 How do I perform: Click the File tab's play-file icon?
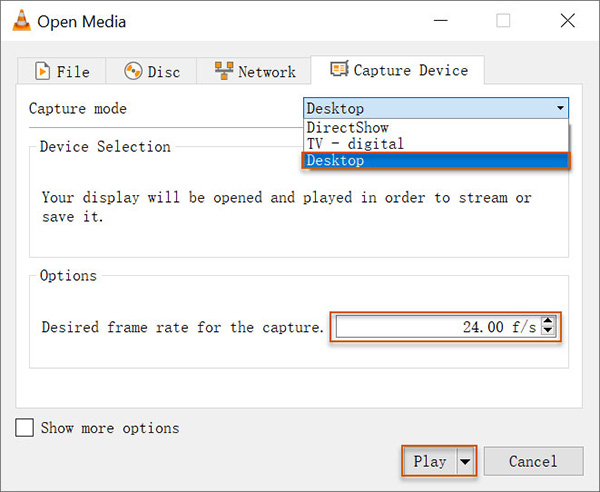click(x=43, y=71)
